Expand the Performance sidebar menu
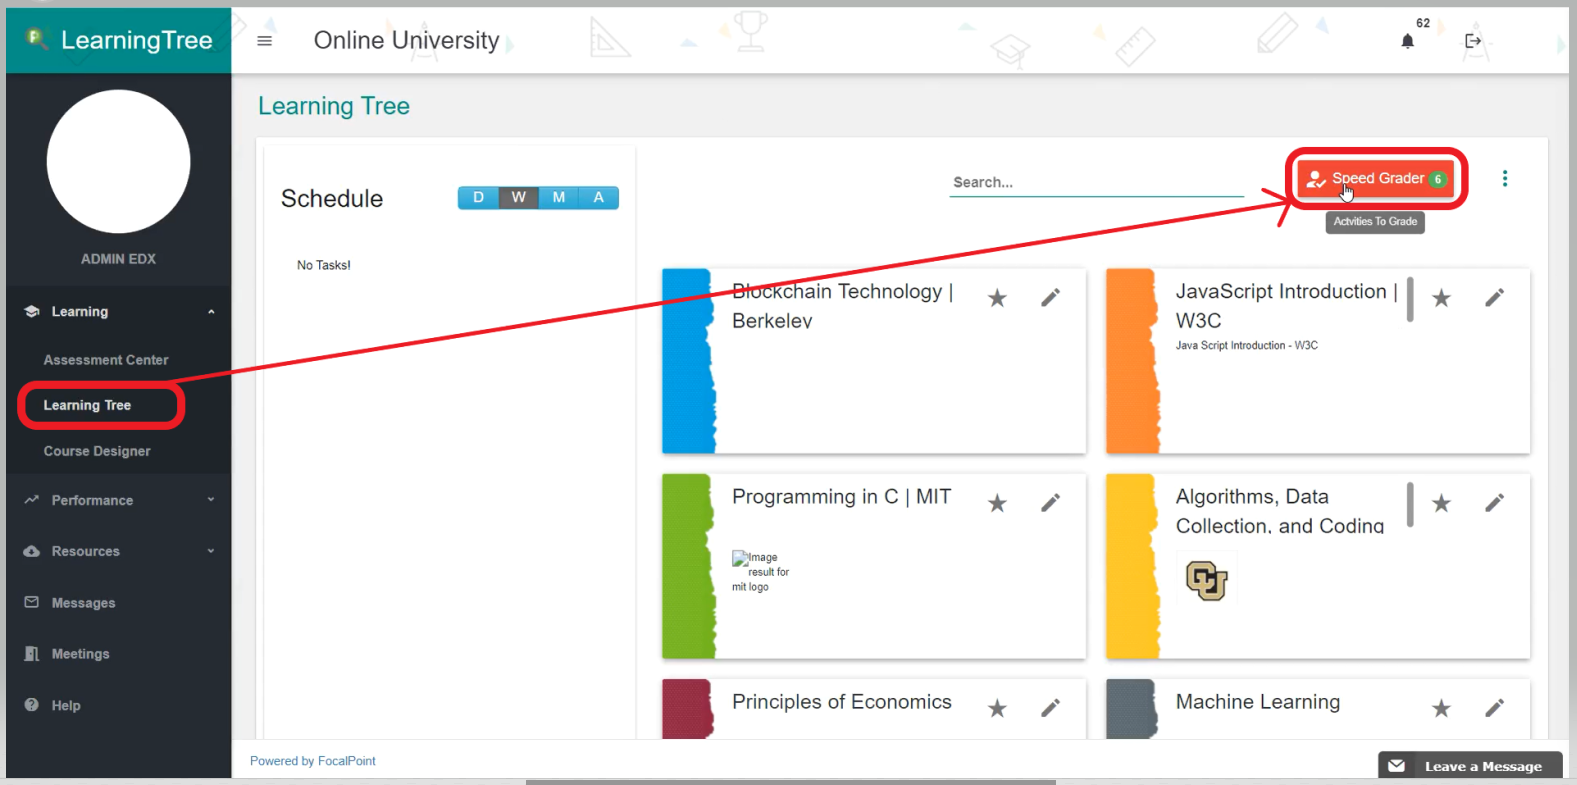 pos(118,500)
